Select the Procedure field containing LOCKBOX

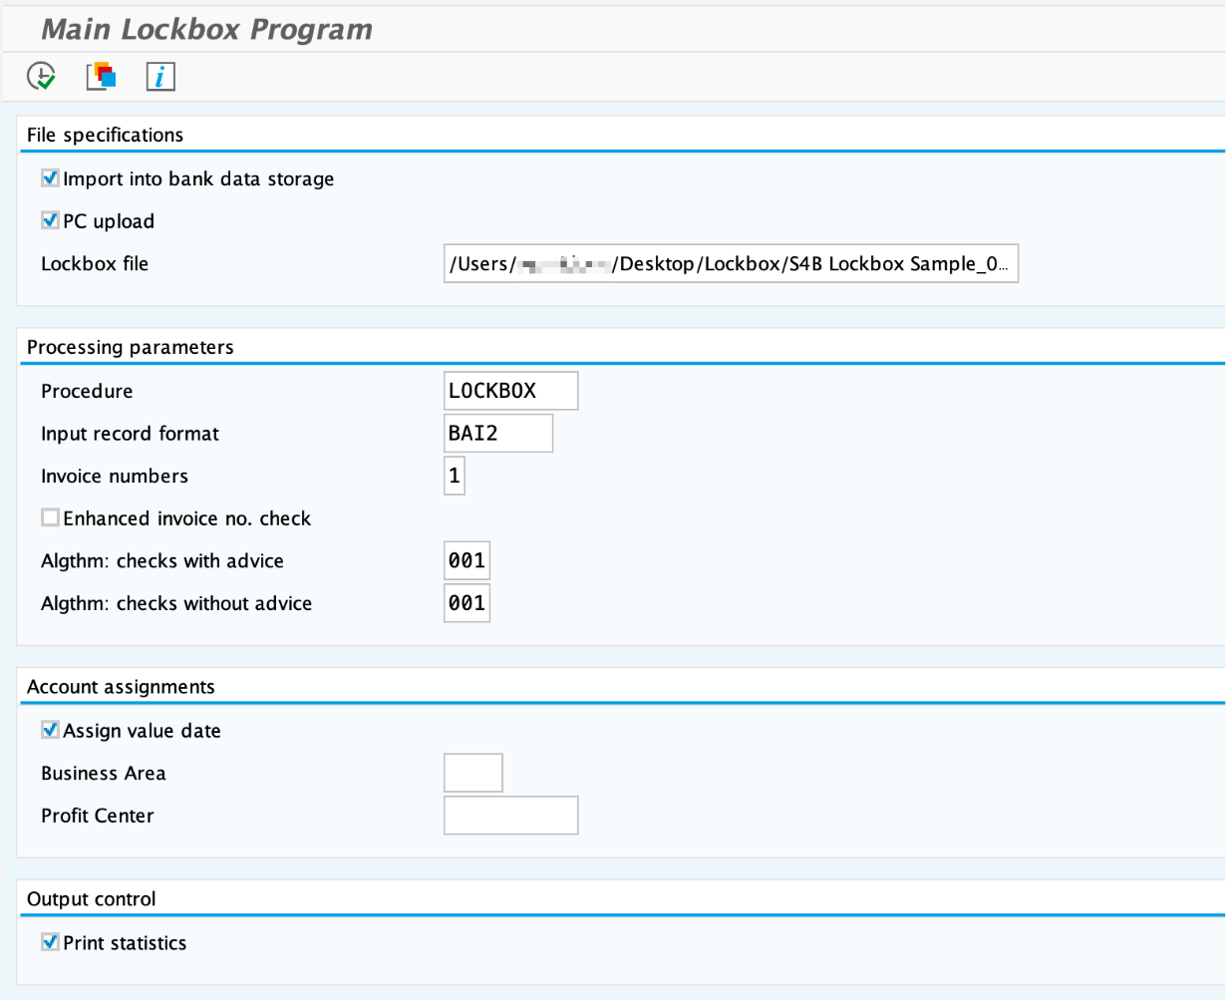click(x=511, y=391)
